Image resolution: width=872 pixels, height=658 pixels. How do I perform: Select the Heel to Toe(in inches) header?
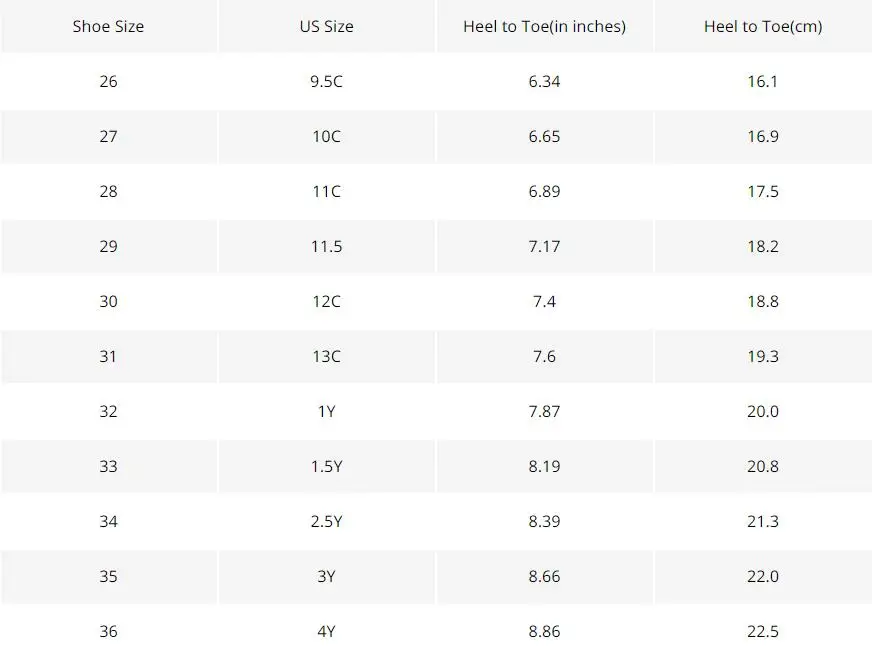(544, 26)
